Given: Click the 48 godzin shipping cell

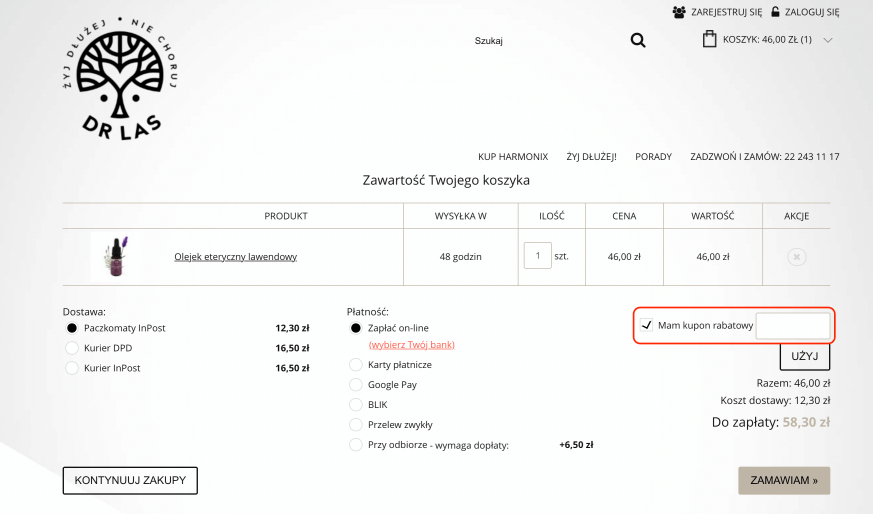Looking at the screenshot, I should (x=460, y=257).
